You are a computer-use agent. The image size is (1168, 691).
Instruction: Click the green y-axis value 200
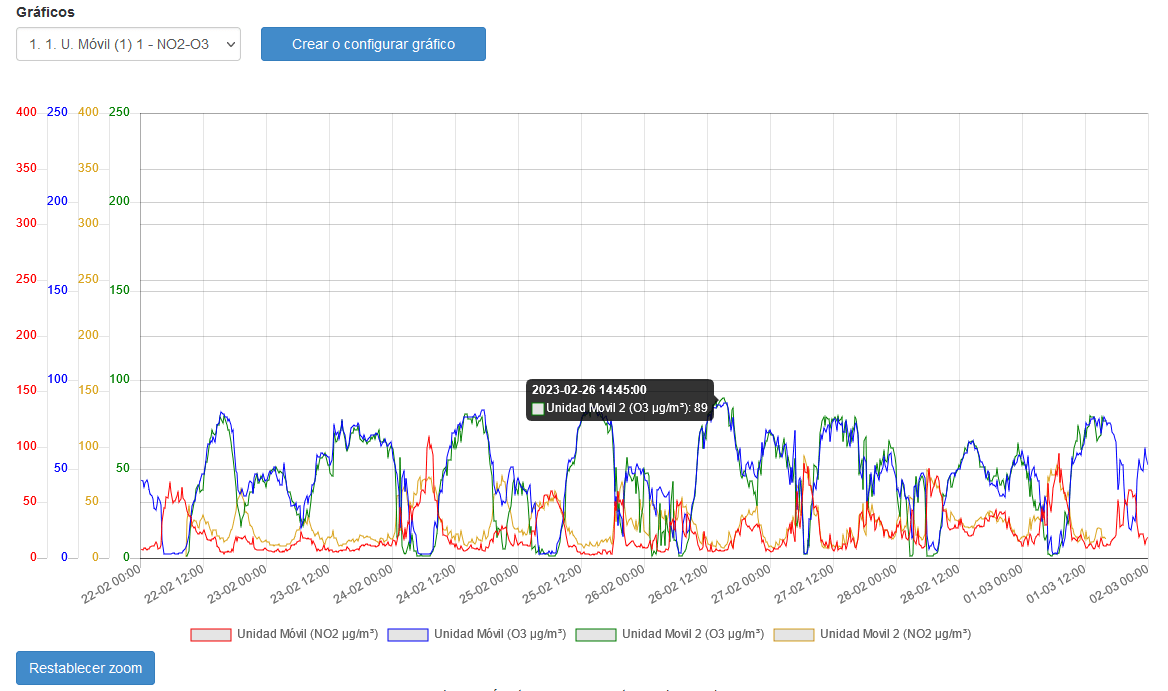(x=119, y=201)
